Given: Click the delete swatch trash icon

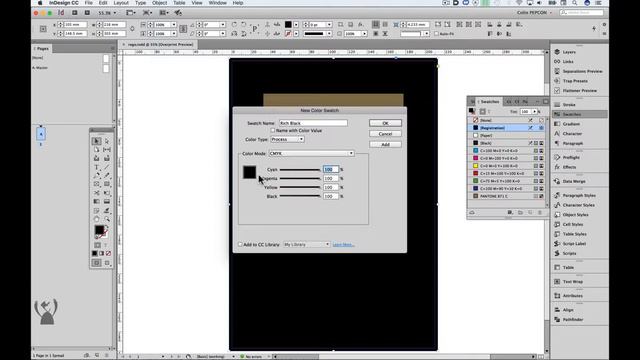Looking at the screenshot, I should click(x=540, y=213).
